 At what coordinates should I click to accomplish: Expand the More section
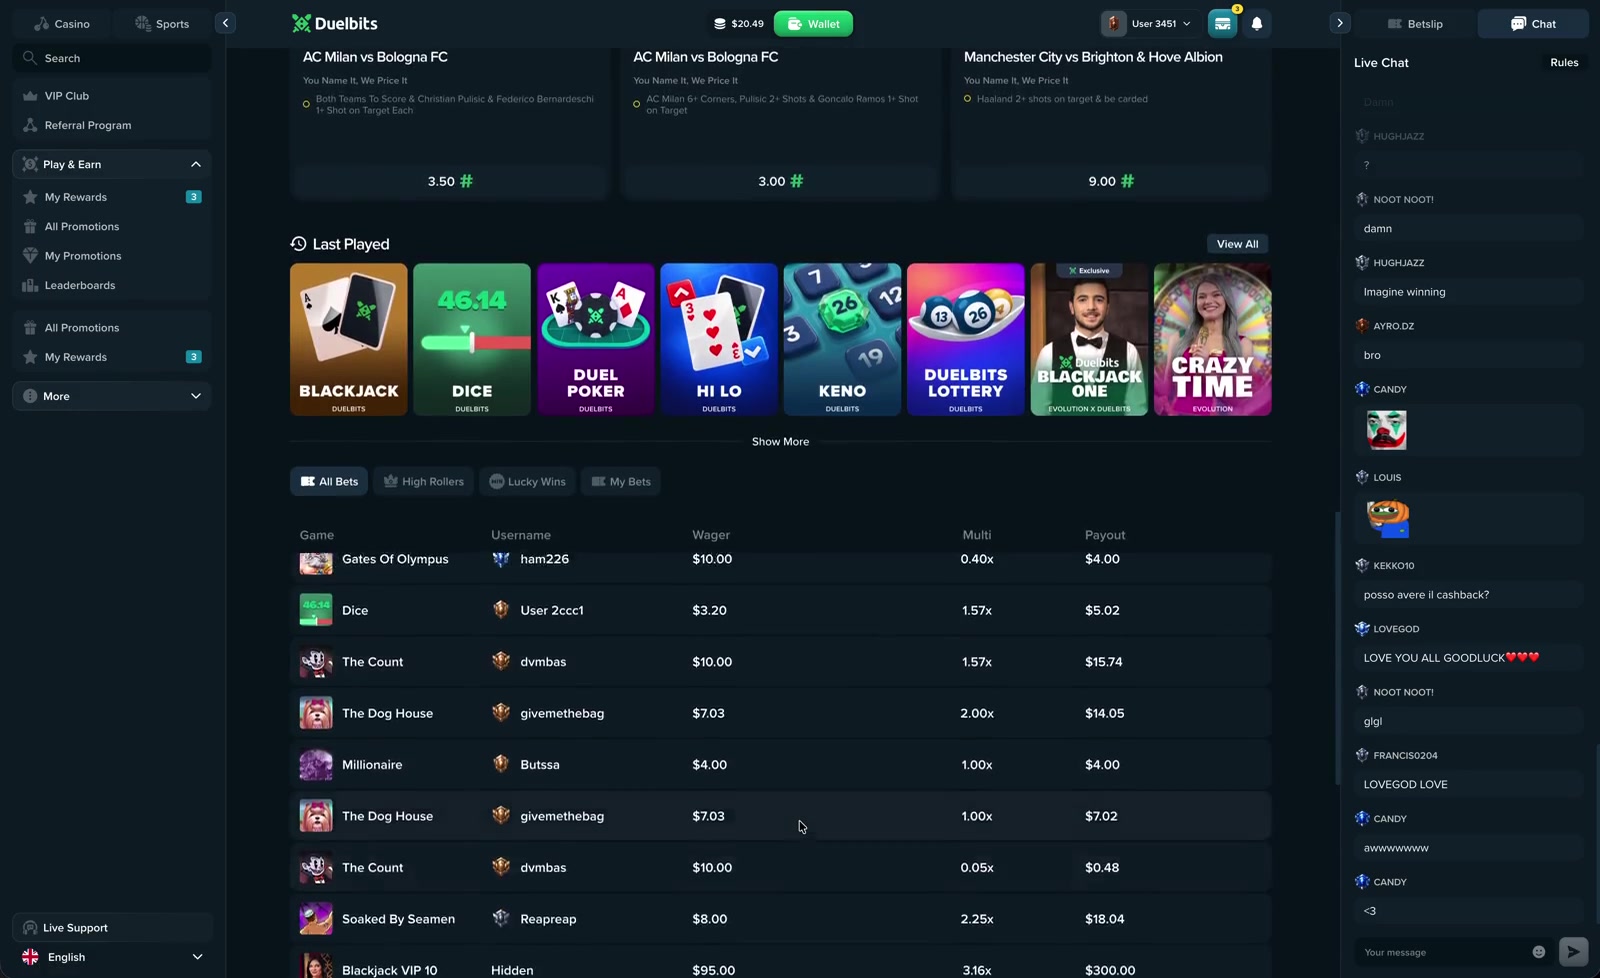pos(111,396)
